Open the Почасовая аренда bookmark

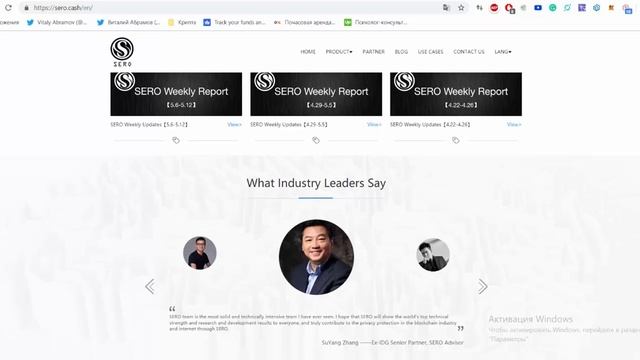pyautogui.click(x=304, y=22)
